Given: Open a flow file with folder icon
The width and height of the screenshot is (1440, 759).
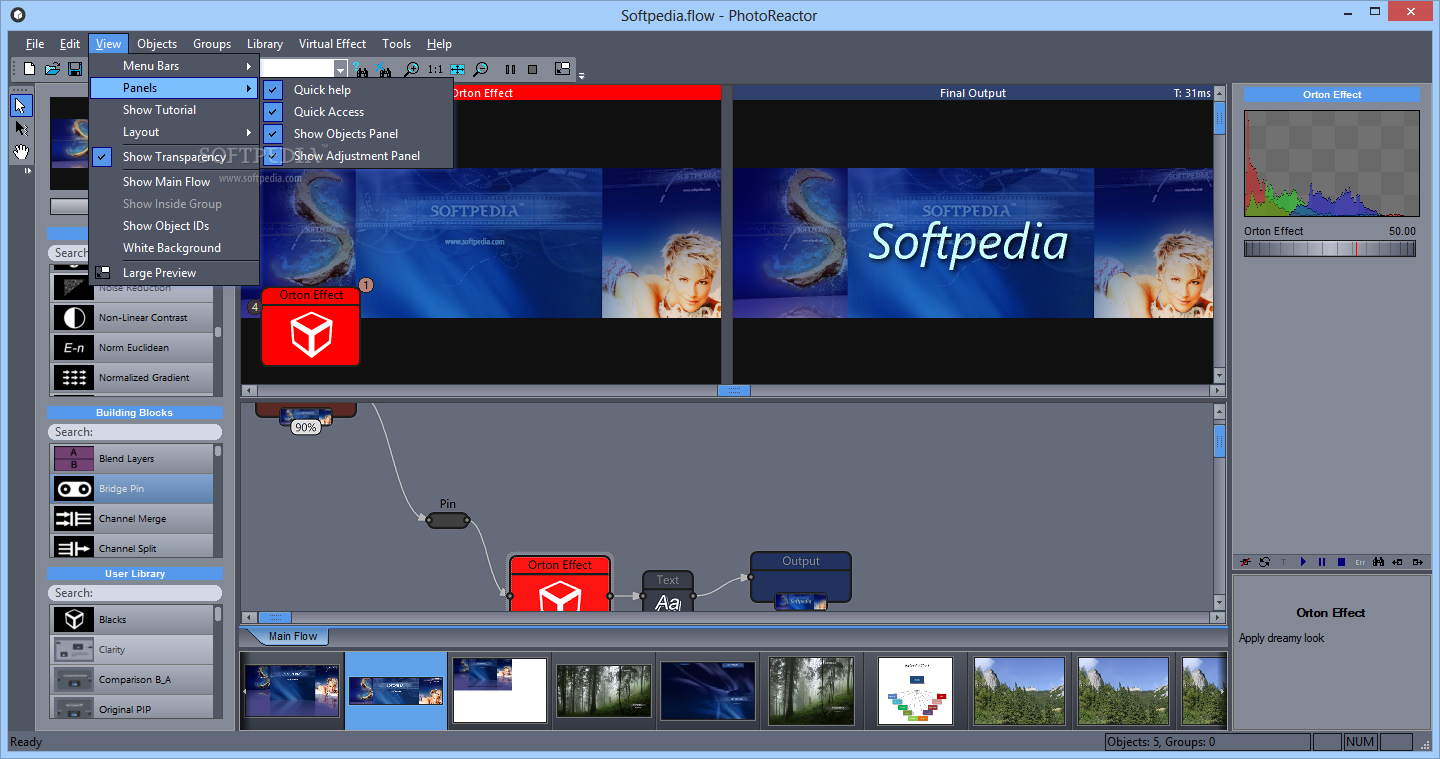Looking at the screenshot, I should (52, 69).
